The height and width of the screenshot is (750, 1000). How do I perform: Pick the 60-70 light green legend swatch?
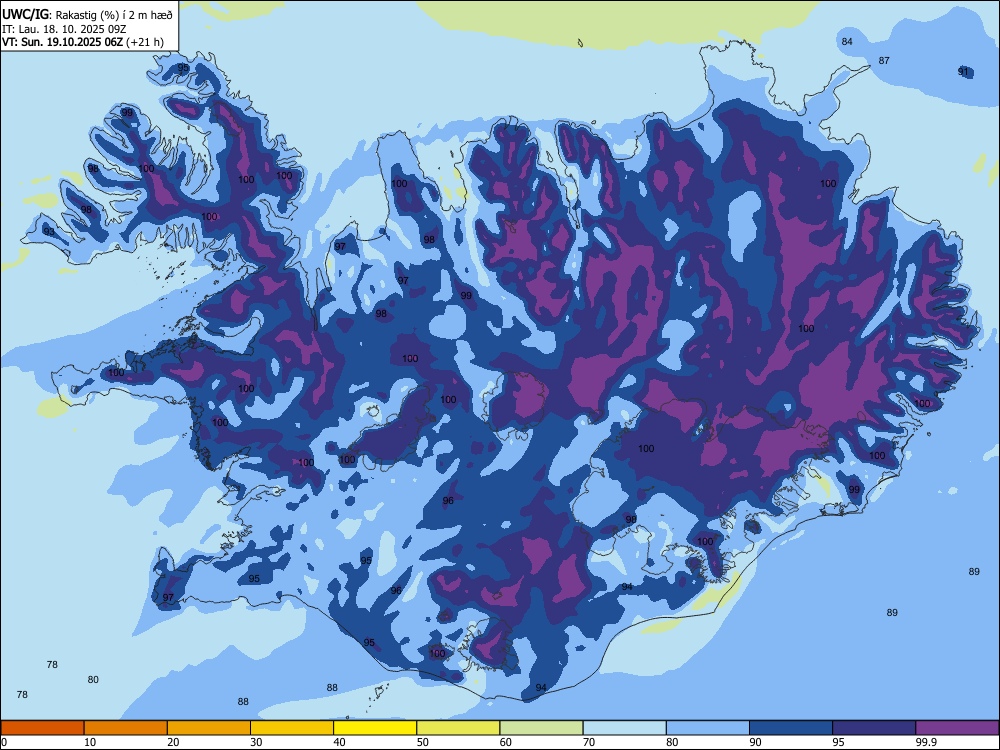click(x=541, y=728)
